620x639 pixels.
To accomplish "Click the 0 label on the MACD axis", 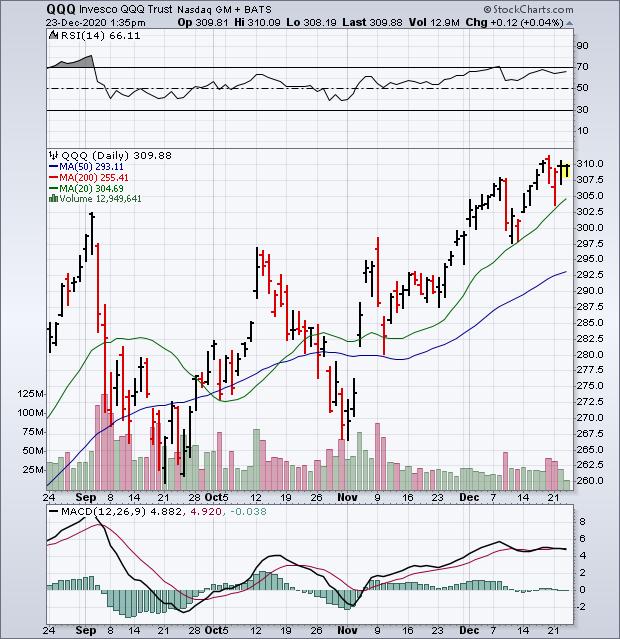I will [582, 590].
